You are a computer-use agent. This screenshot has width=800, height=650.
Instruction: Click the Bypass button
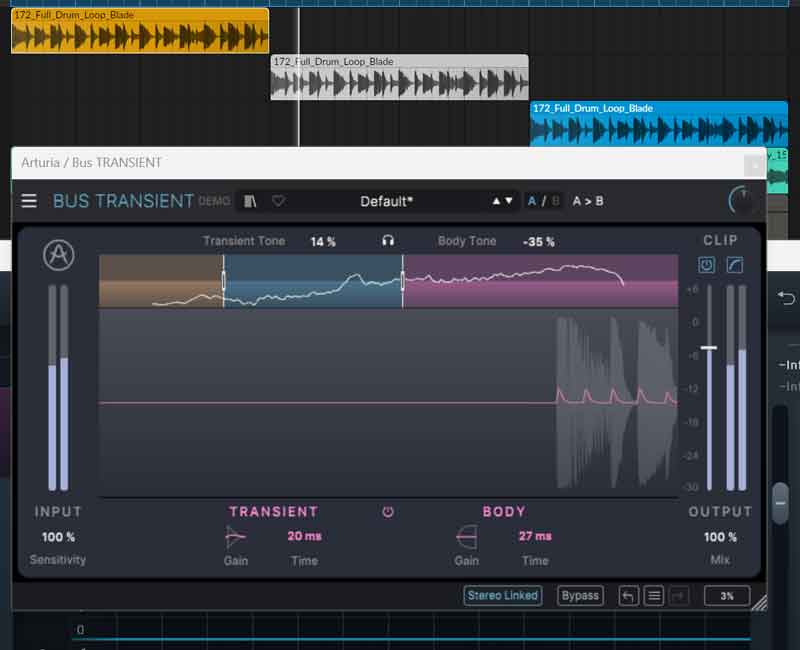tap(580, 596)
